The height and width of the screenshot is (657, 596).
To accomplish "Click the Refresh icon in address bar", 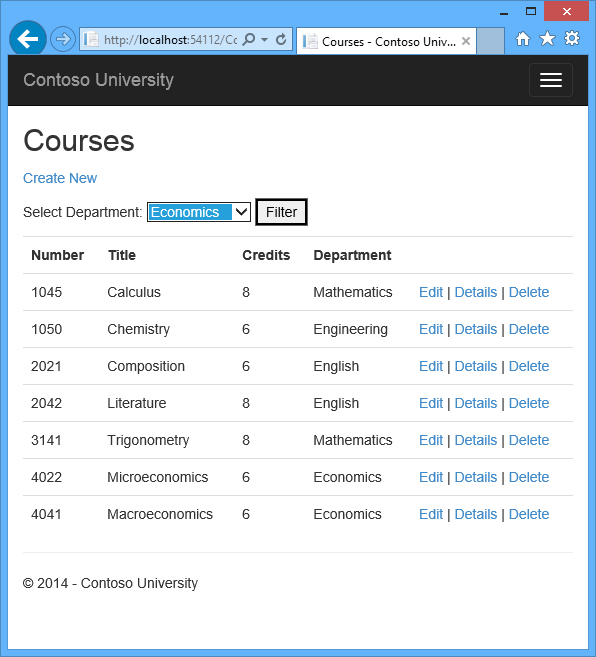I will (281, 40).
